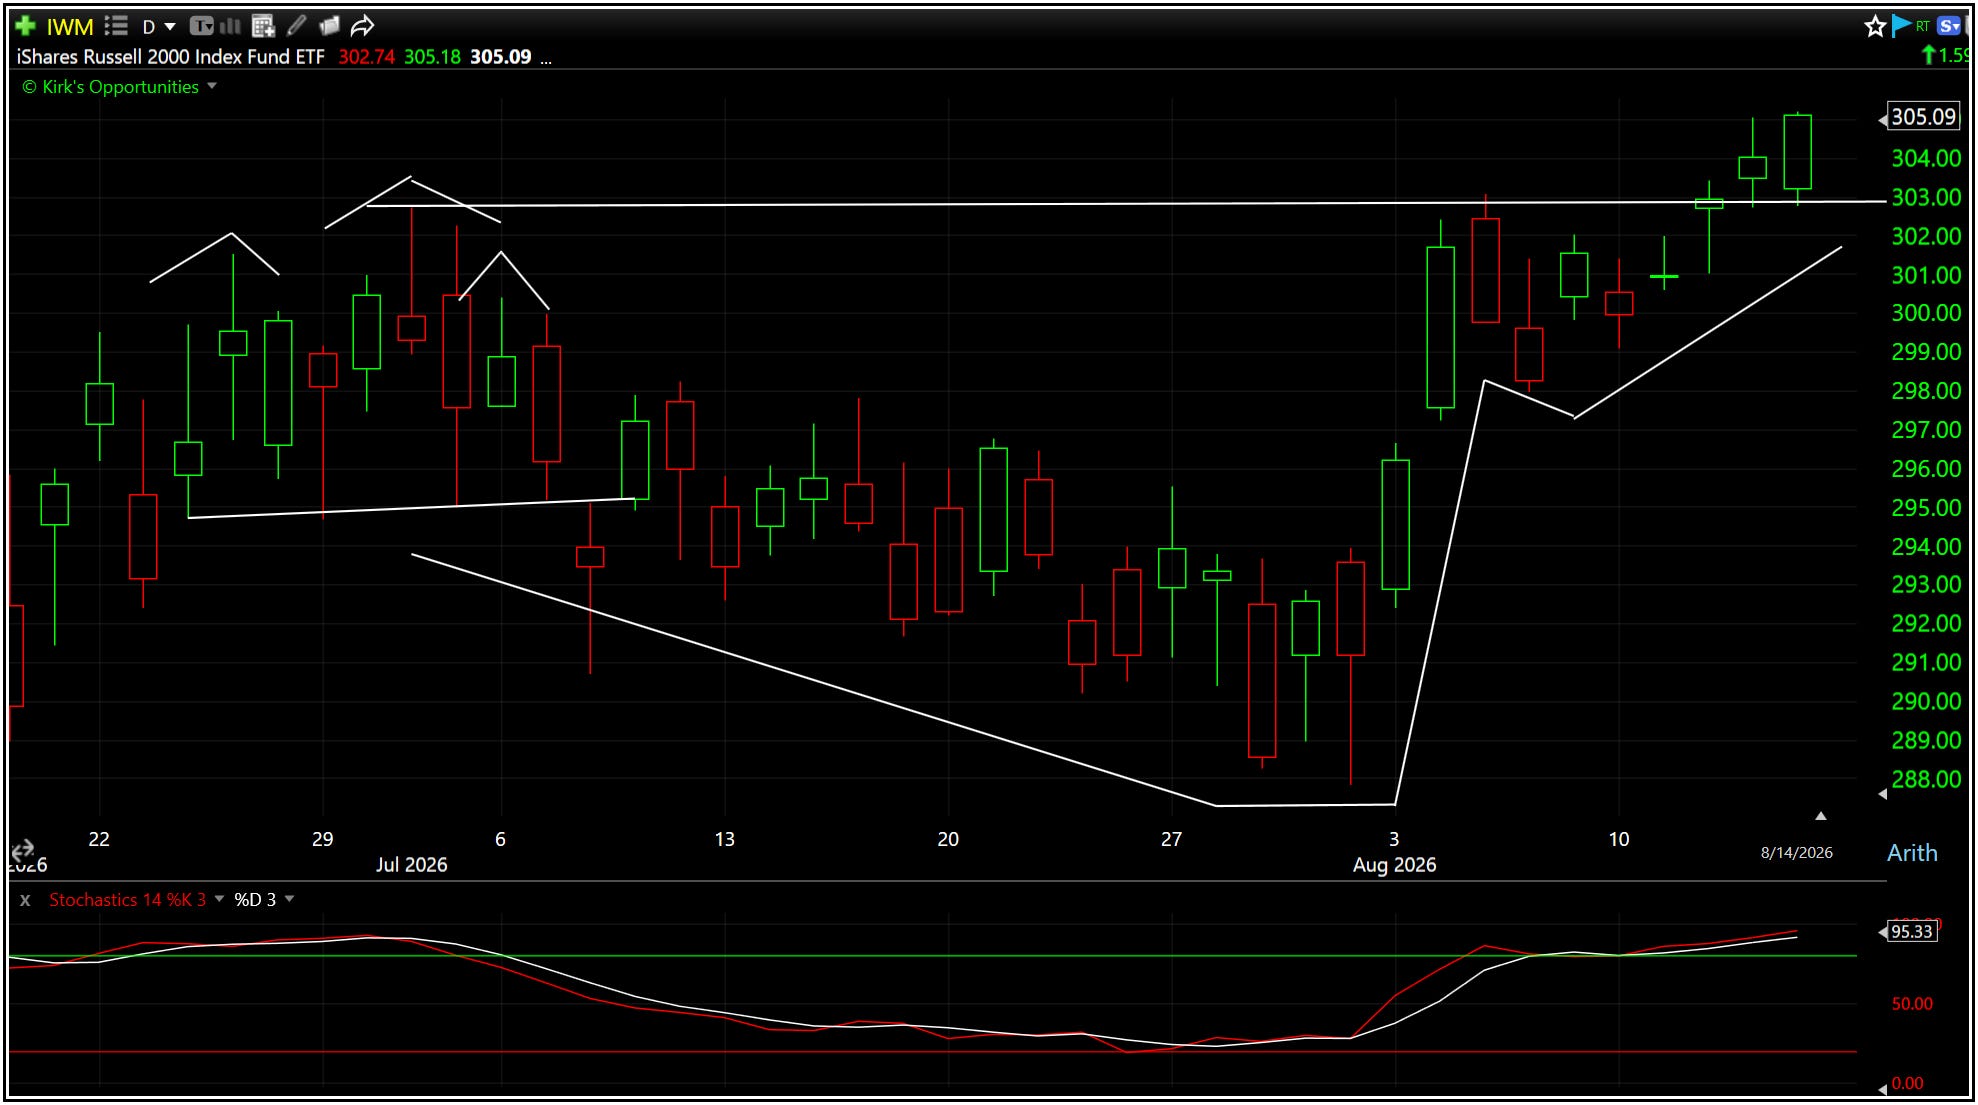Click the Jul 2026 time axis label
Screen dimensions: 1978x1105
(x=411, y=865)
